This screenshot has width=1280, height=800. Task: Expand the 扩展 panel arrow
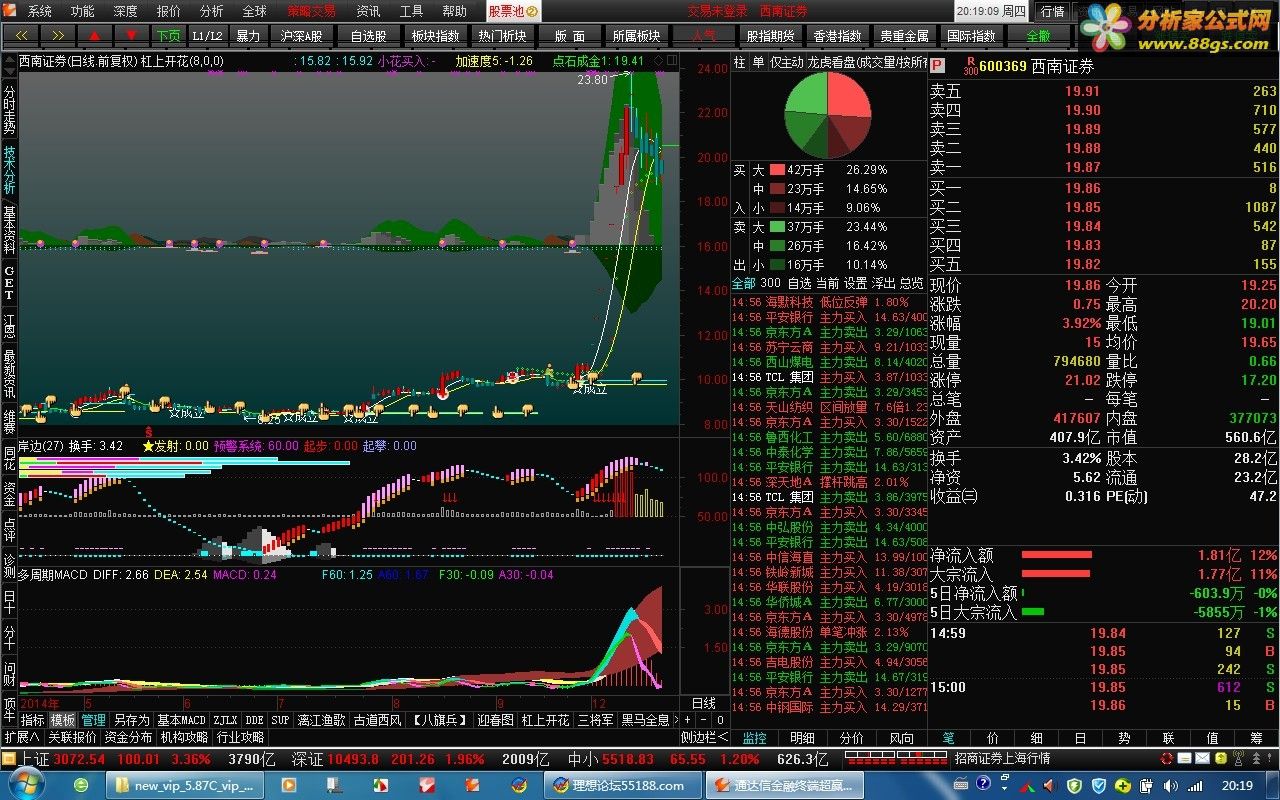pos(21,737)
